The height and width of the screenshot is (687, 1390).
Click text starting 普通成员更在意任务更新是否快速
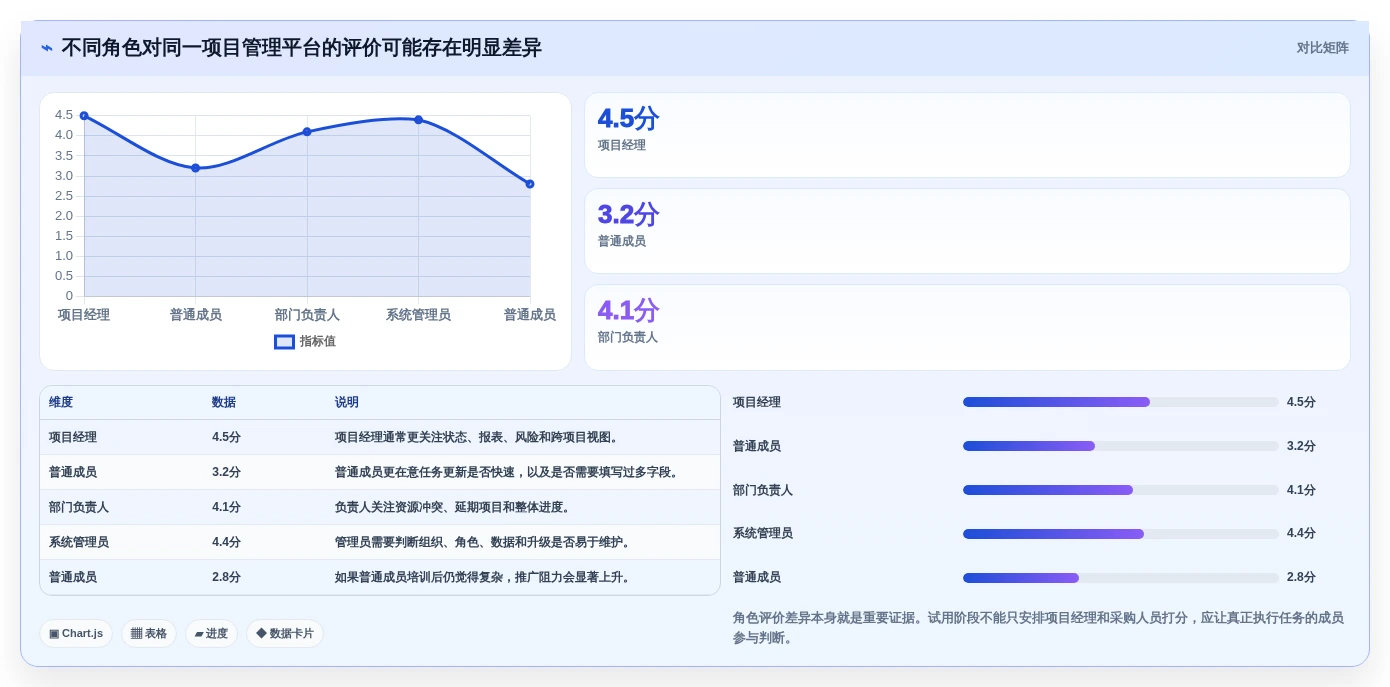tap(508, 473)
